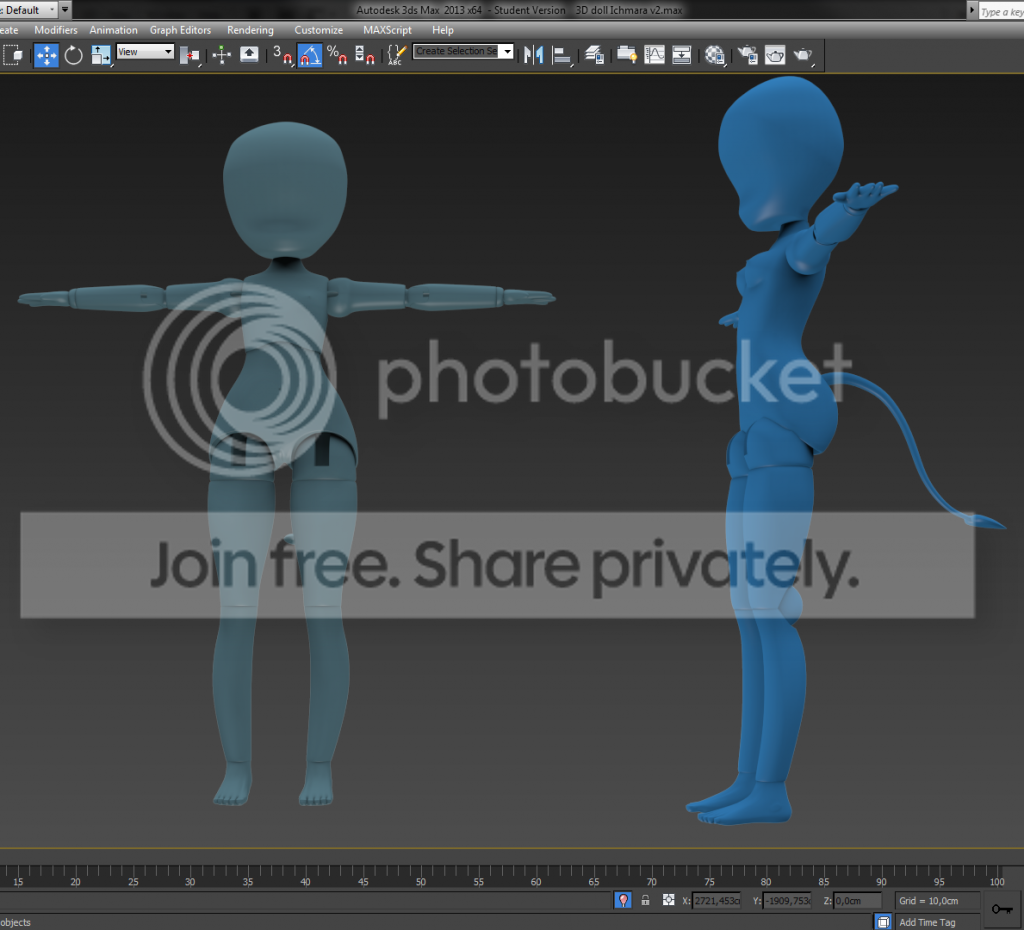The height and width of the screenshot is (930, 1024).
Task: Open Edit Named Selection Sets icon
Action: (396, 55)
